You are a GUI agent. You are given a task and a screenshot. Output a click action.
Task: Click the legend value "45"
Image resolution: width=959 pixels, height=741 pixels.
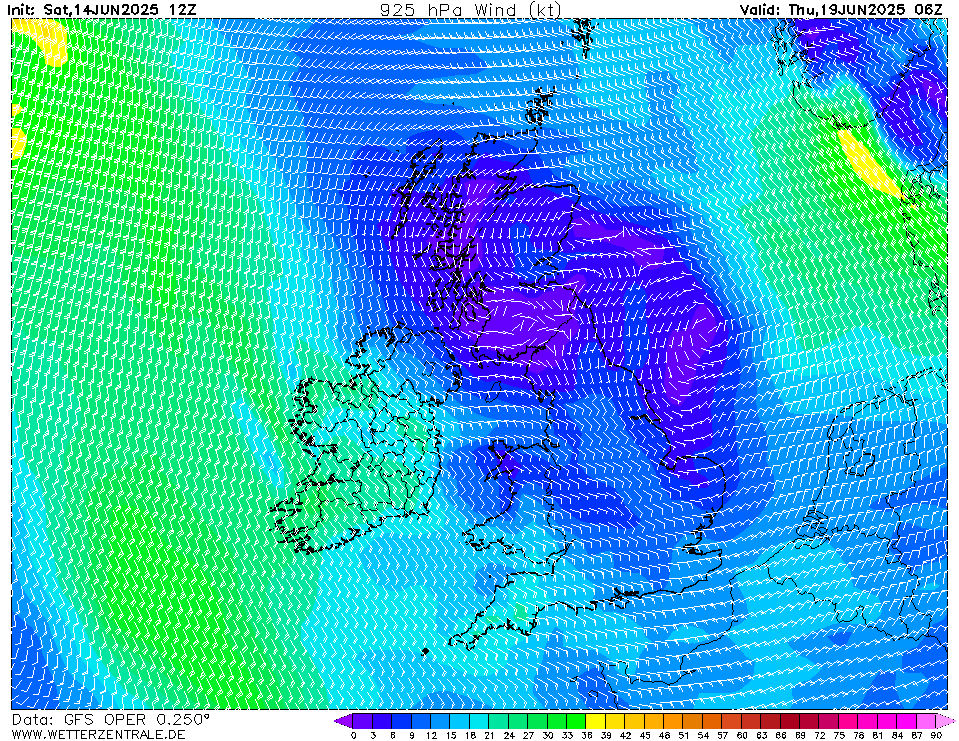tap(645, 735)
